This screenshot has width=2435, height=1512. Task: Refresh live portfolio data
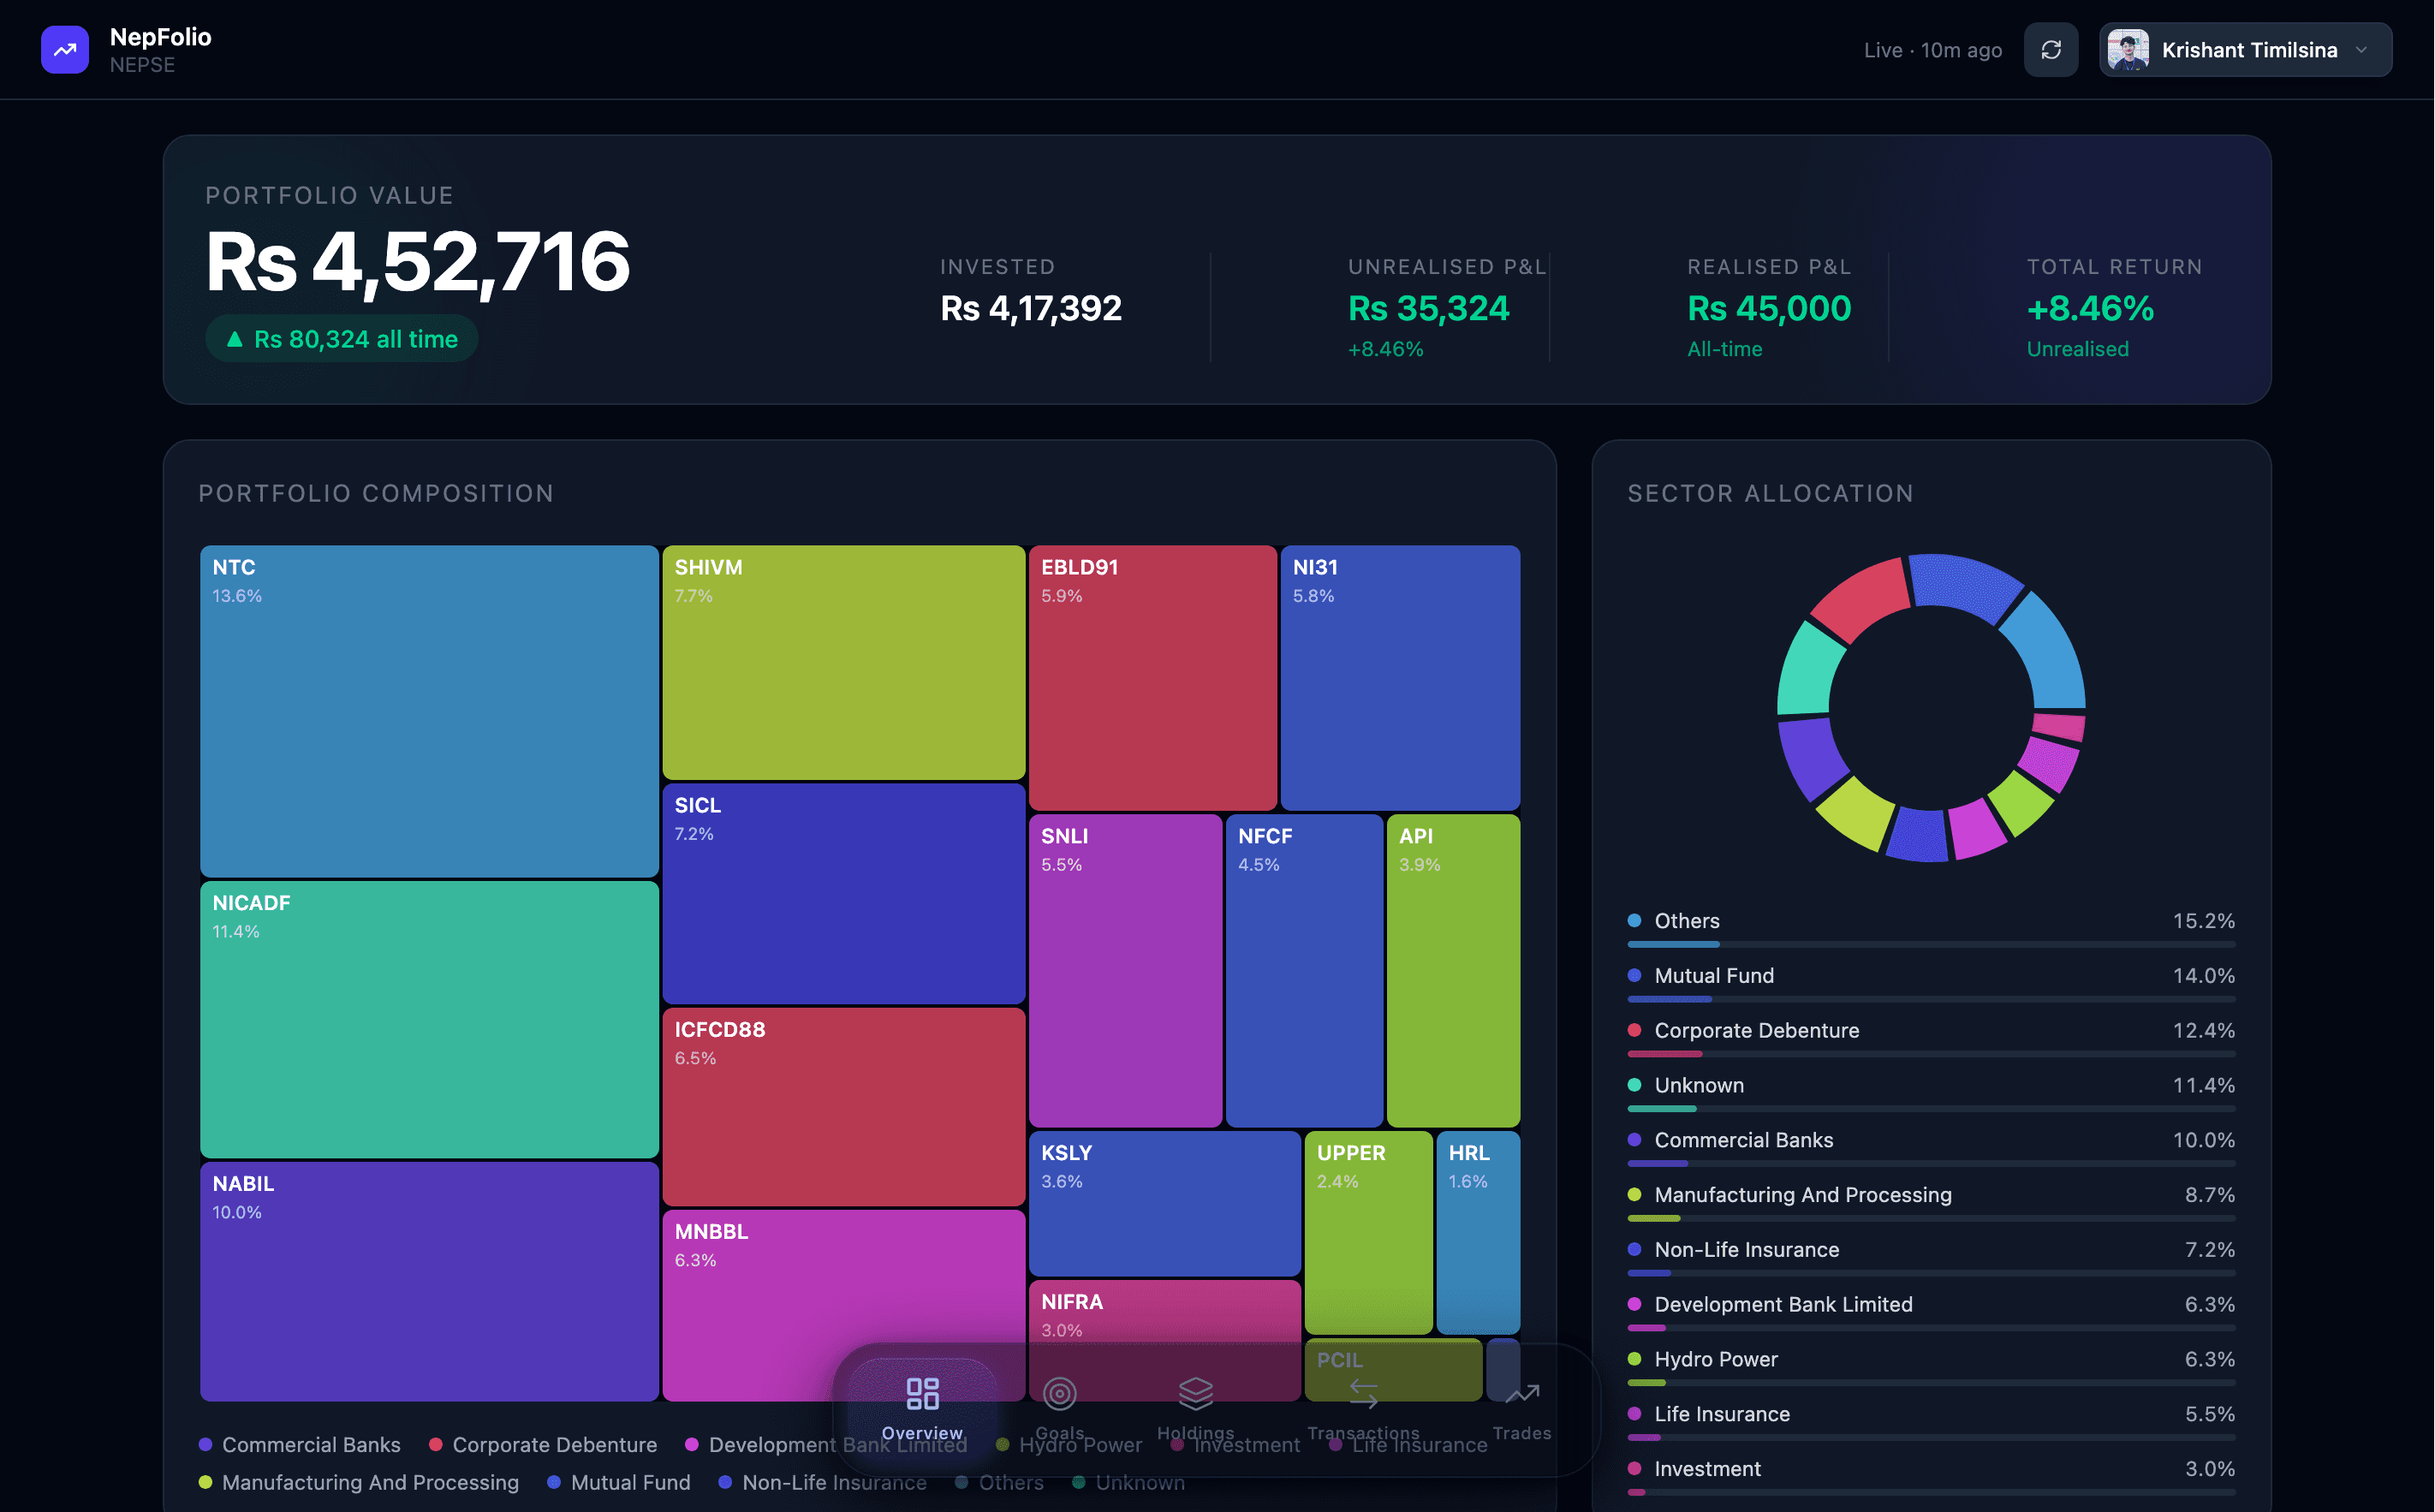click(x=2050, y=50)
